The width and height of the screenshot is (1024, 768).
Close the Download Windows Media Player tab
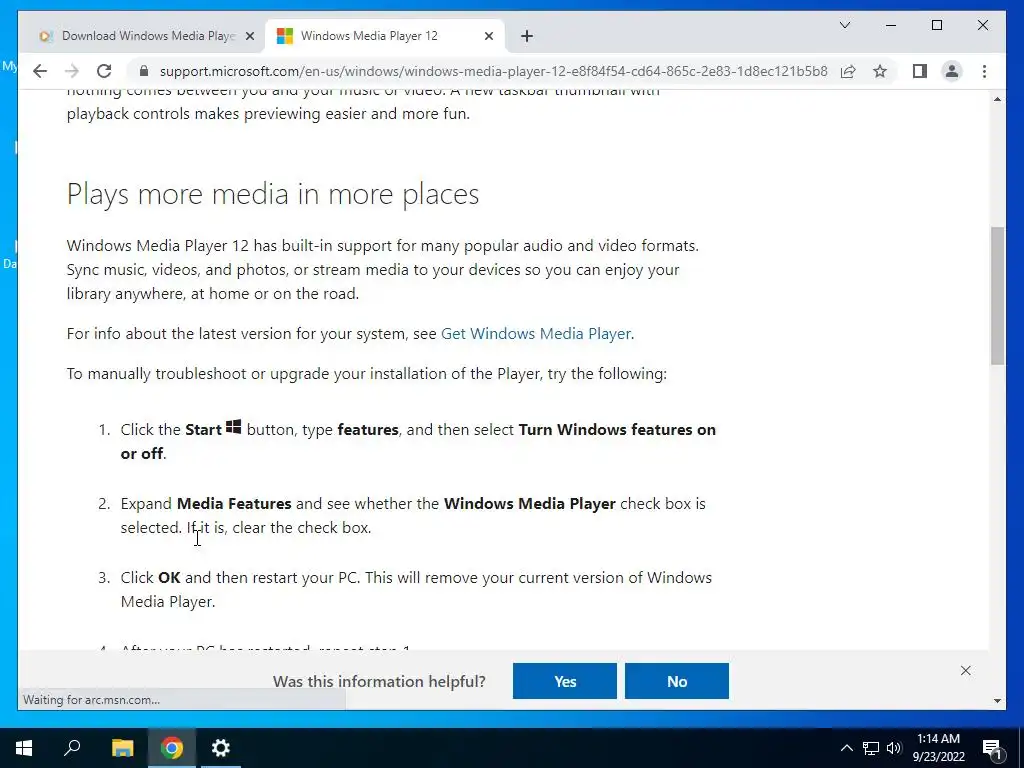point(249,36)
